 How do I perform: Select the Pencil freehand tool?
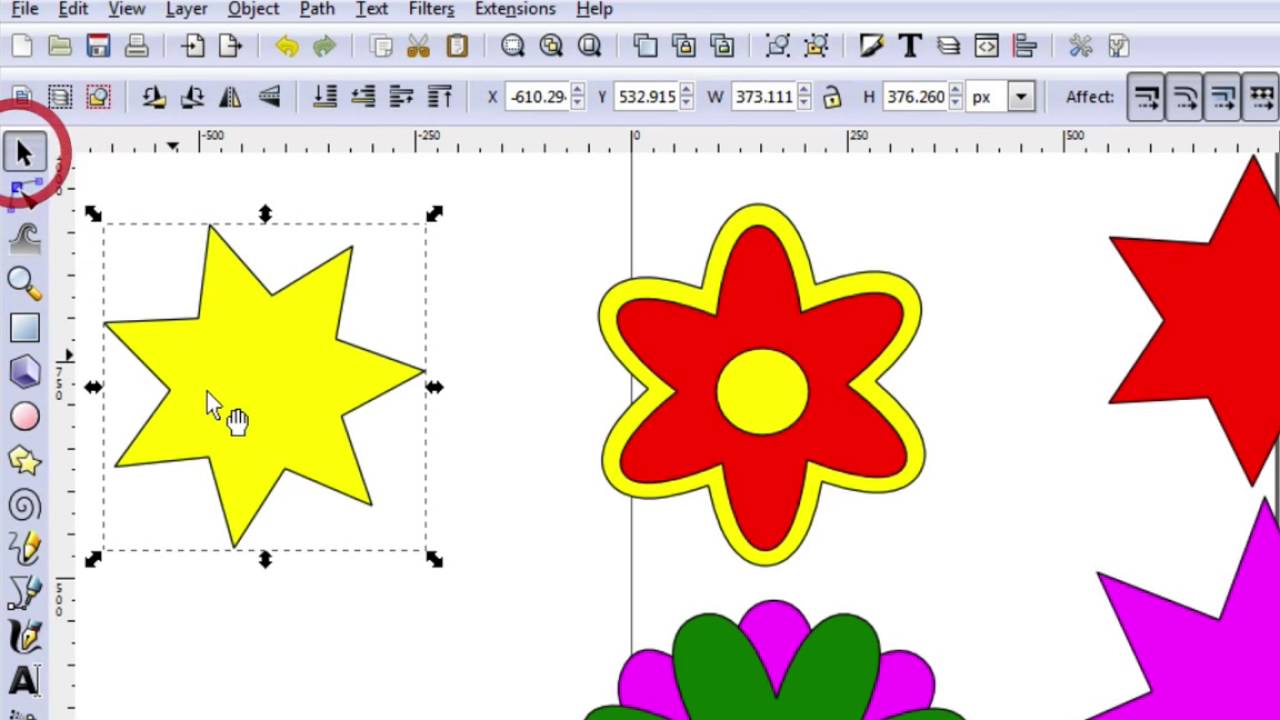(24, 548)
